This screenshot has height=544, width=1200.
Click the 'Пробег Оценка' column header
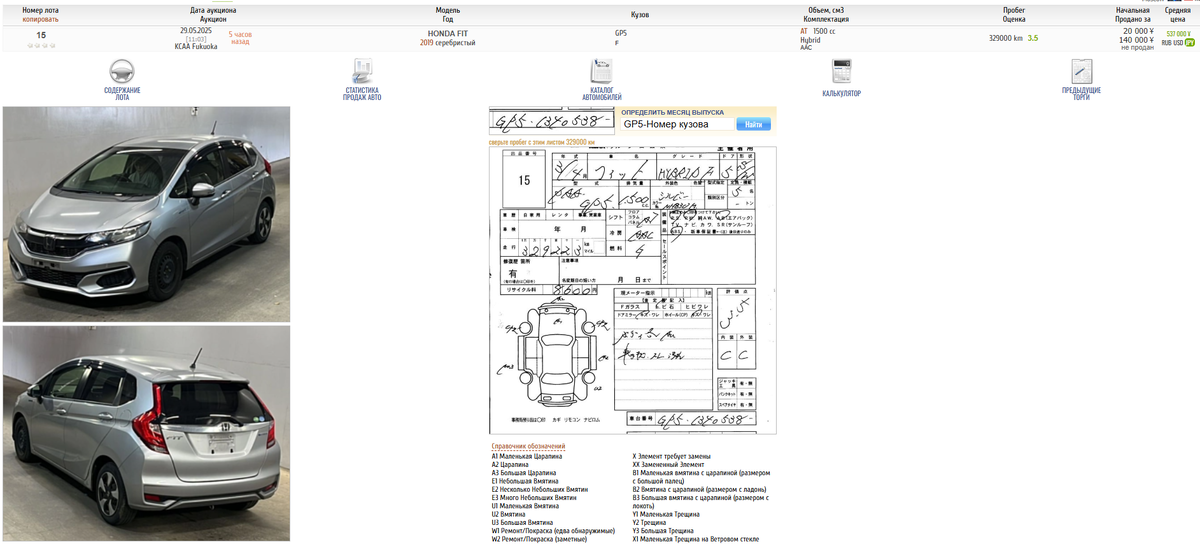pyautogui.click(x=1014, y=14)
